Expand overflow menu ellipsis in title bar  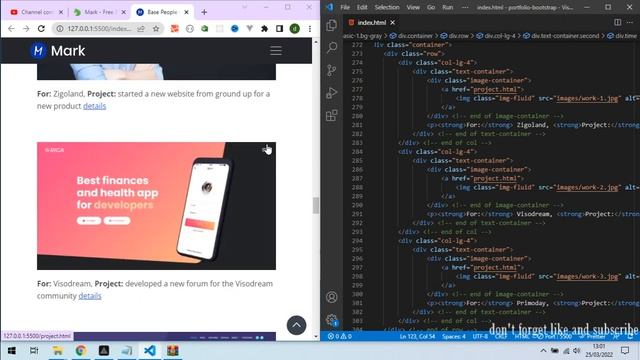(x=465, y=7)
